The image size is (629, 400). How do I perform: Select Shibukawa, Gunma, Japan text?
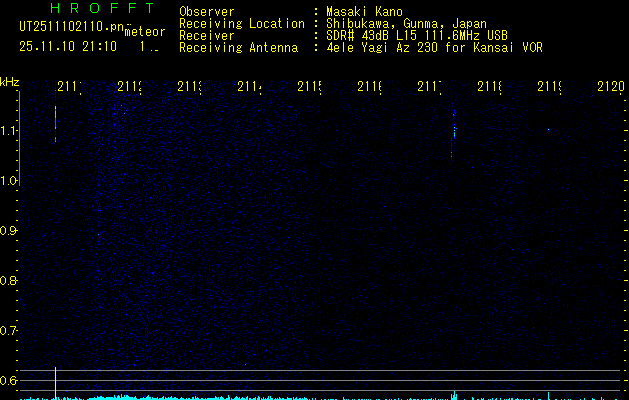click(406, 24)
